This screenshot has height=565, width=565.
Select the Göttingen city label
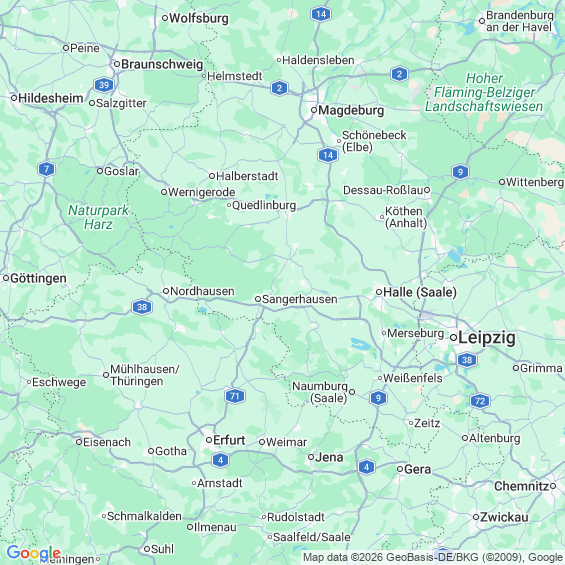pyautogui.click(x=38, y=279)
